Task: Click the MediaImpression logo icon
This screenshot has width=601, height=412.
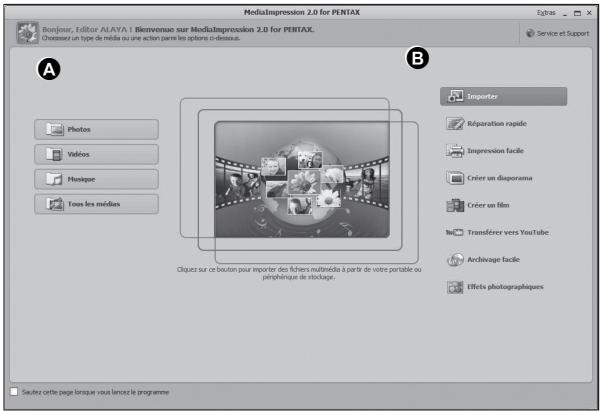Action: pyautogui.click(x=28, y=33)
